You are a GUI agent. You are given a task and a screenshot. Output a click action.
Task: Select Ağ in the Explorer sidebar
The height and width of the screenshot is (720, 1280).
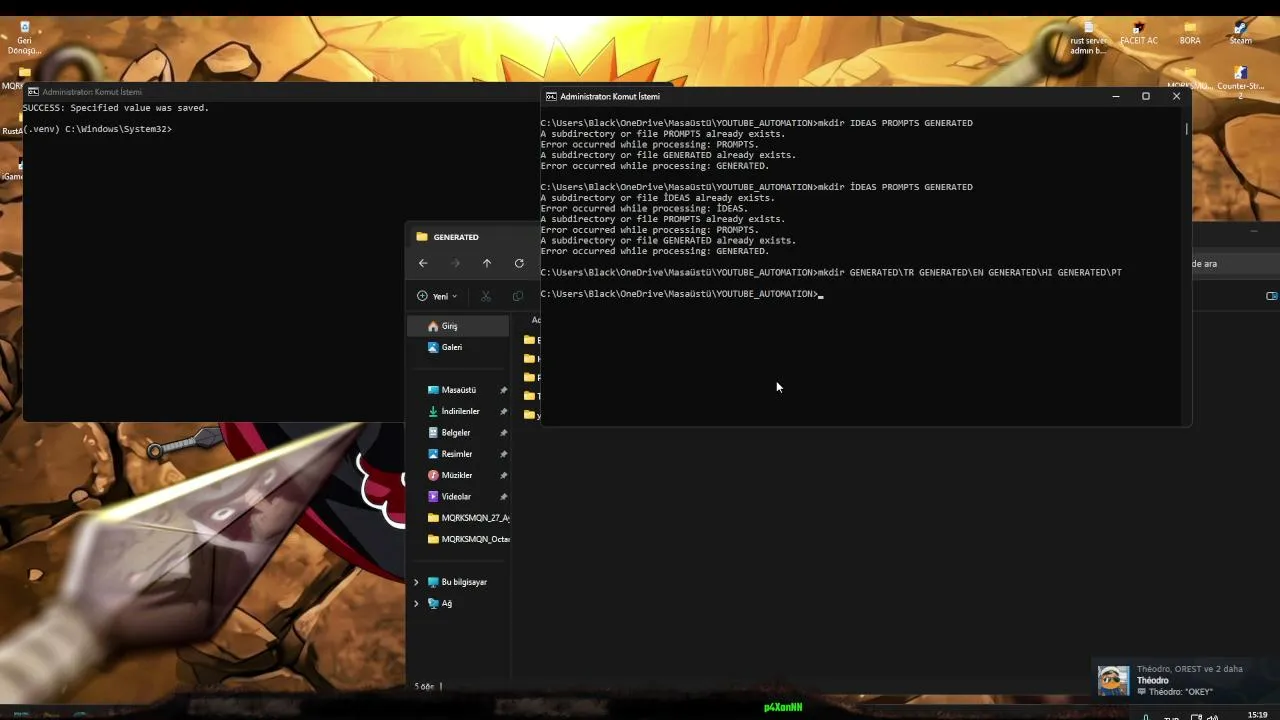[x=440, y=603]
